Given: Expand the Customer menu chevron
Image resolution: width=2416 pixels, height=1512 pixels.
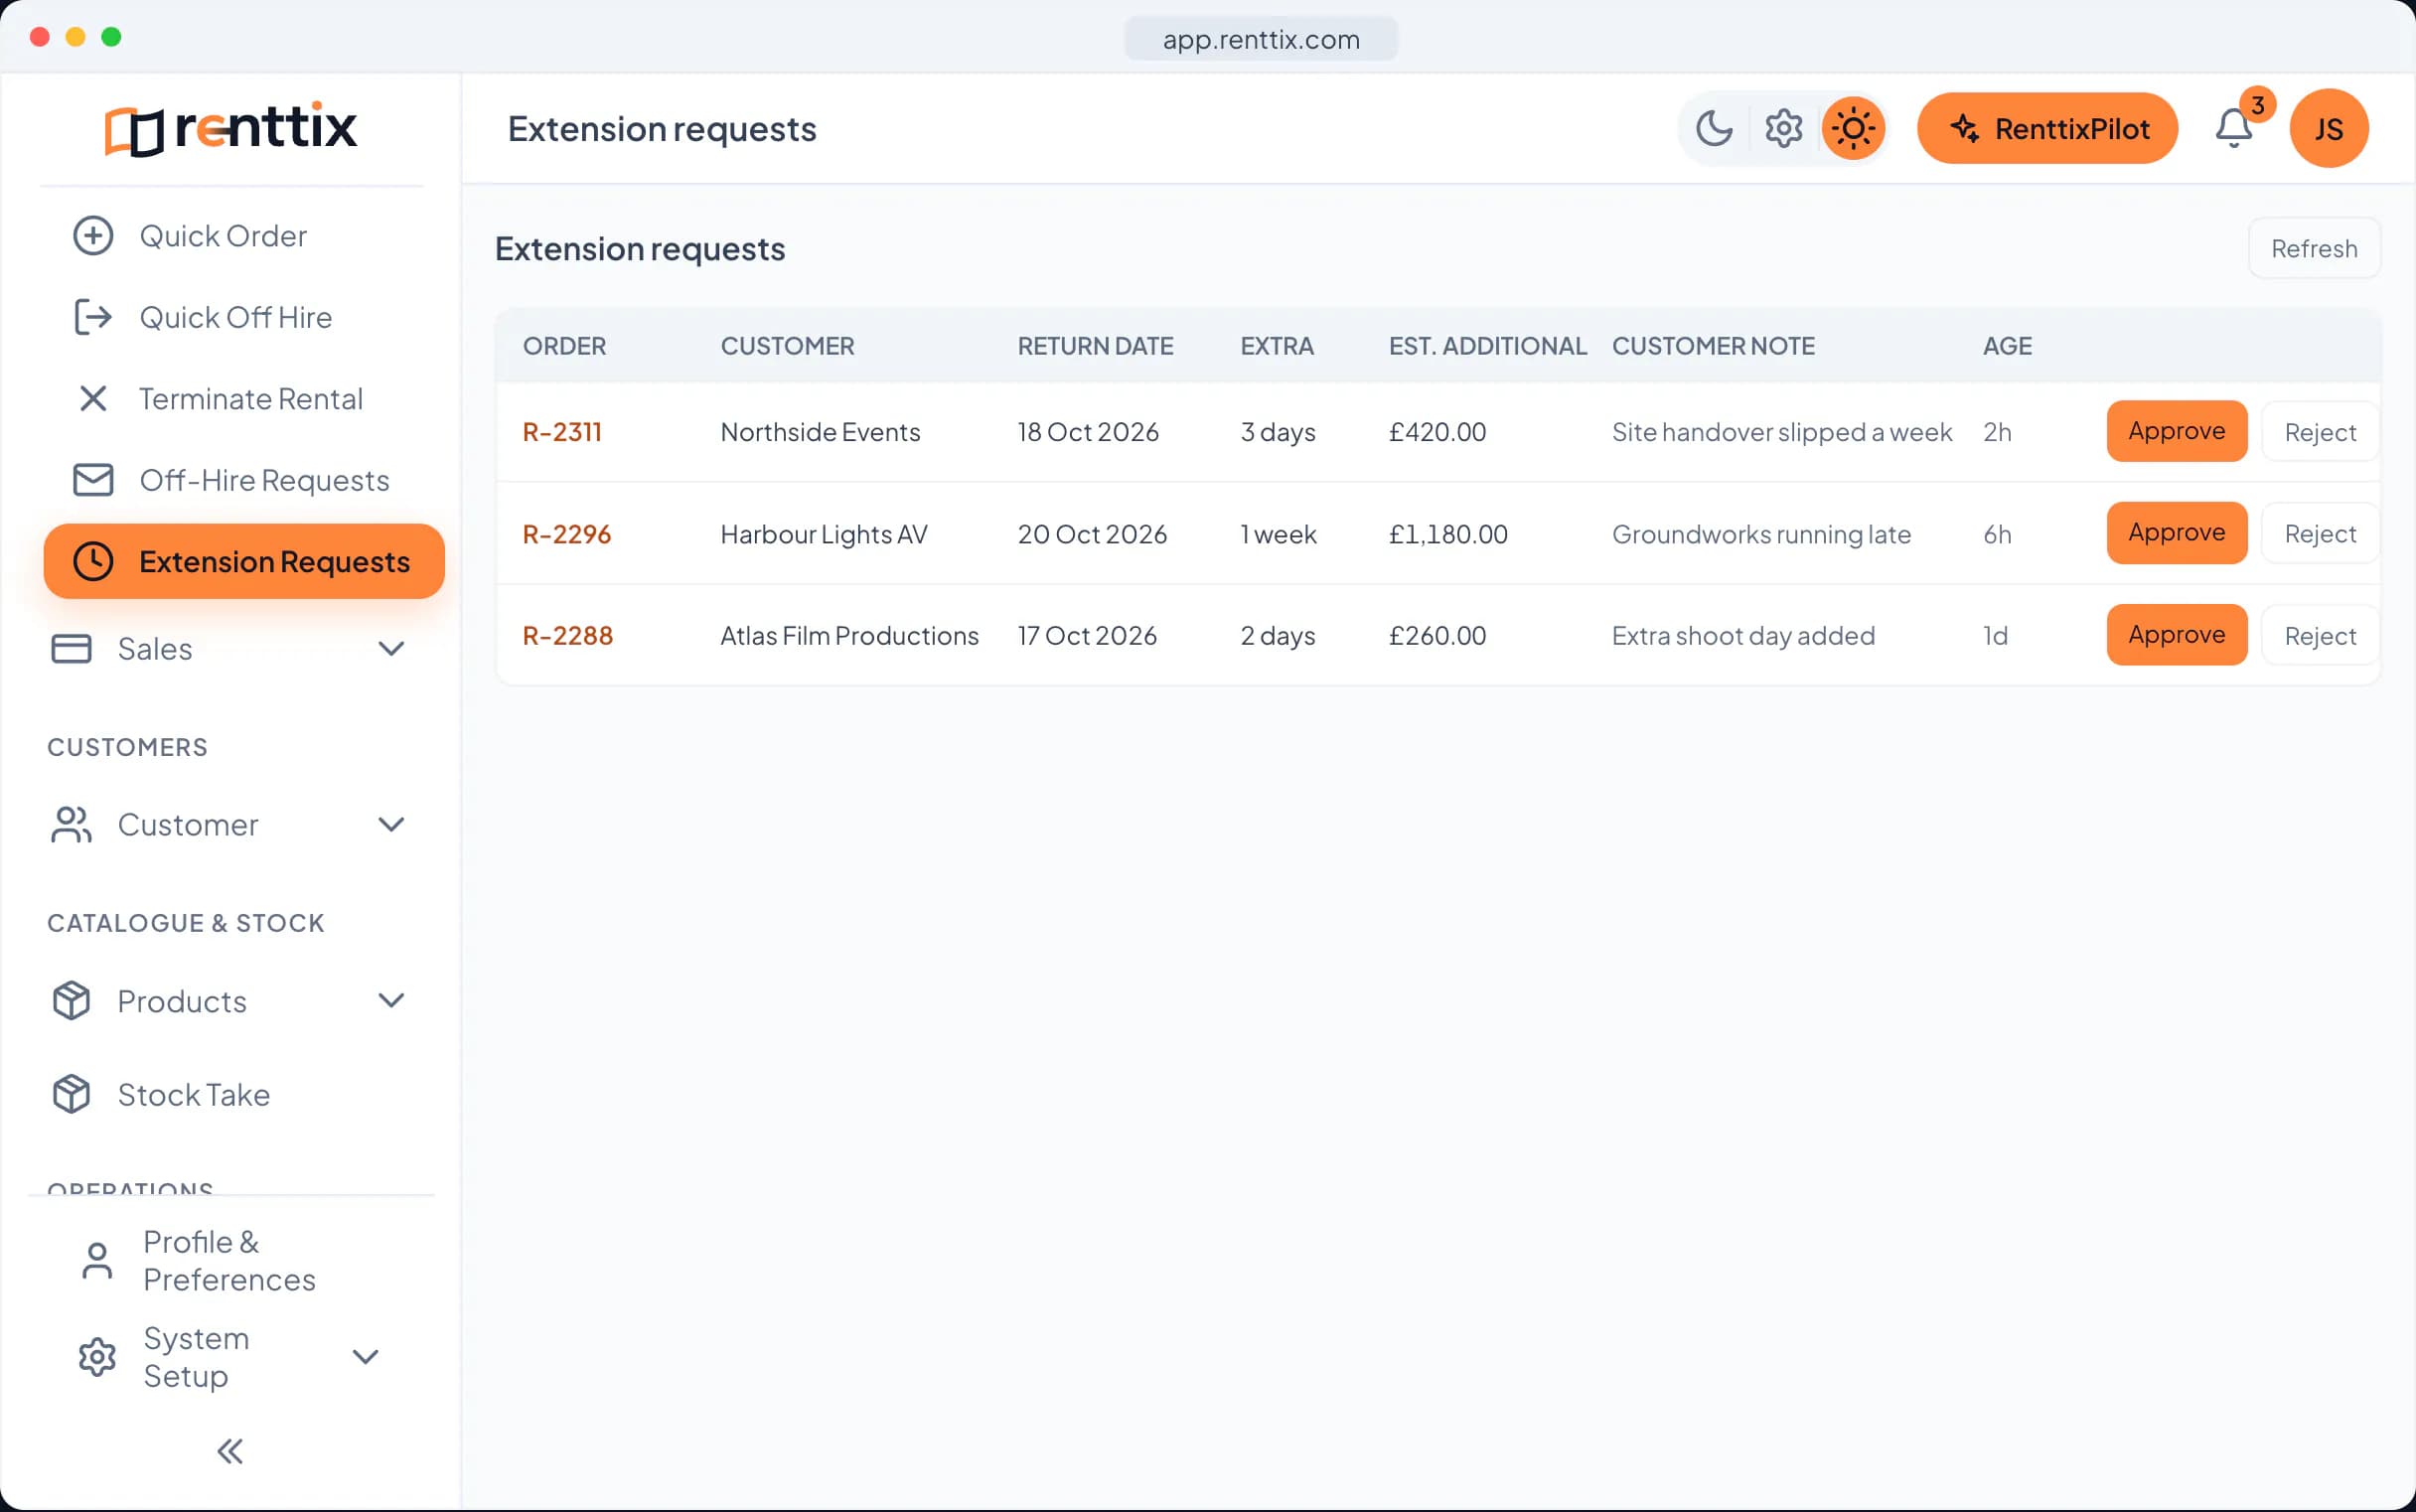Looking at the screenshot, I should coord(391,825).
